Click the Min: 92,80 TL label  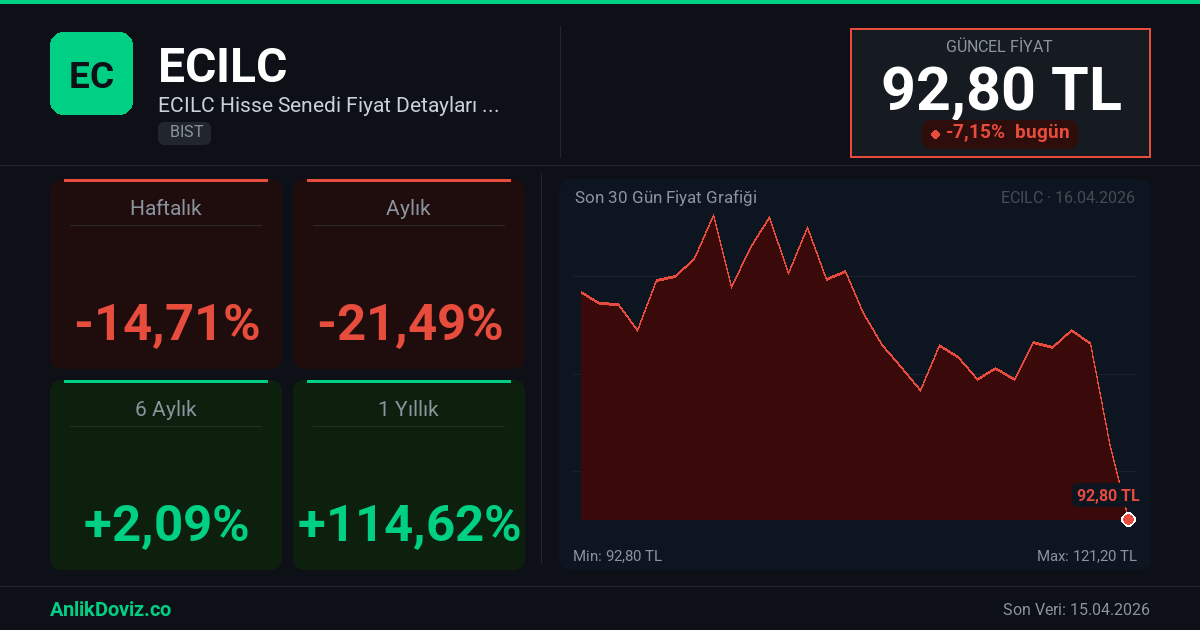tap(617, 555)
